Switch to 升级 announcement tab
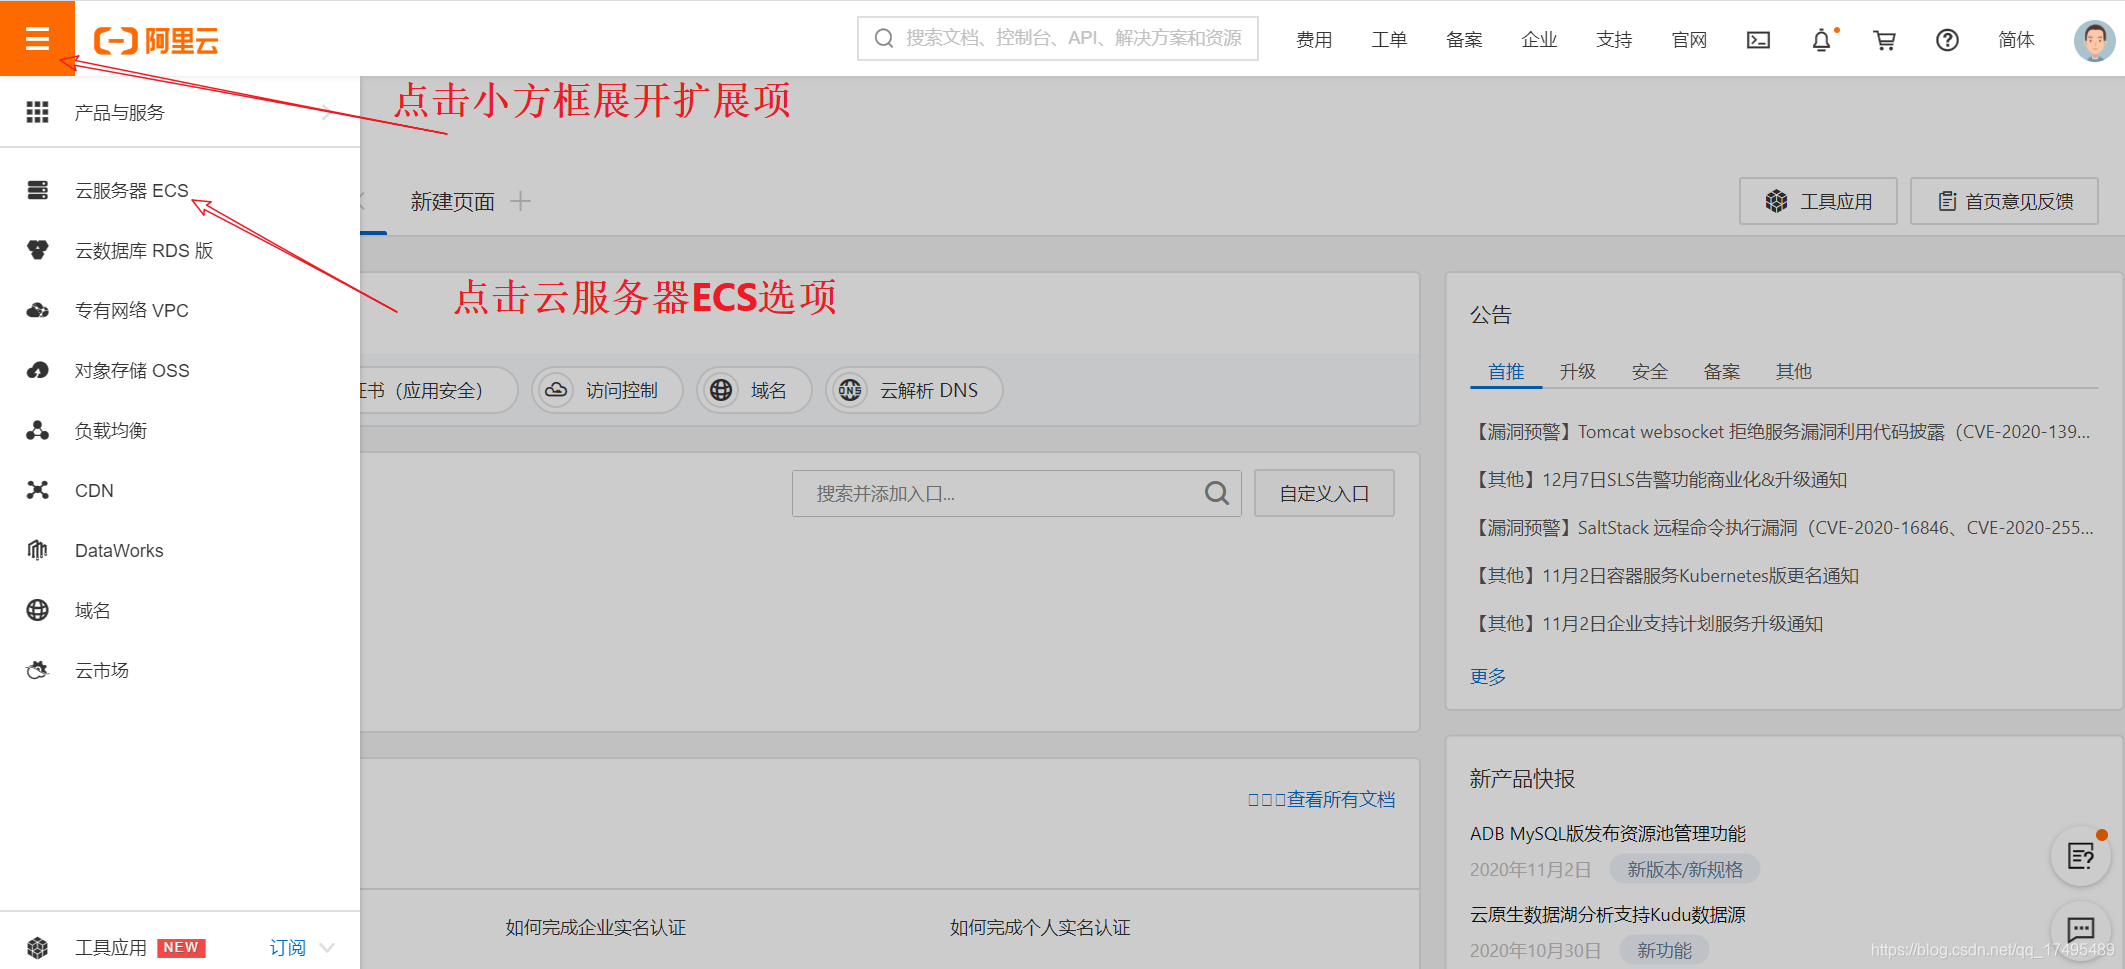This screenshot has width=2125, height=969. [1578, 371]
